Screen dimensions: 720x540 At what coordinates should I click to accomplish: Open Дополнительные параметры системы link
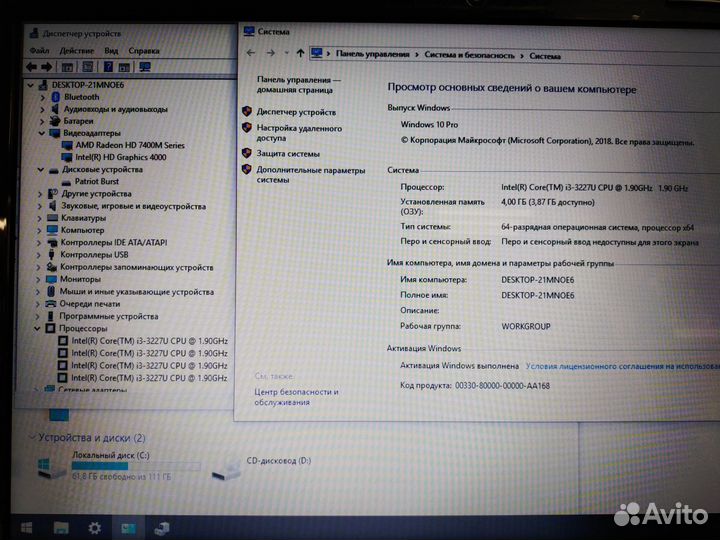point(310,175)
